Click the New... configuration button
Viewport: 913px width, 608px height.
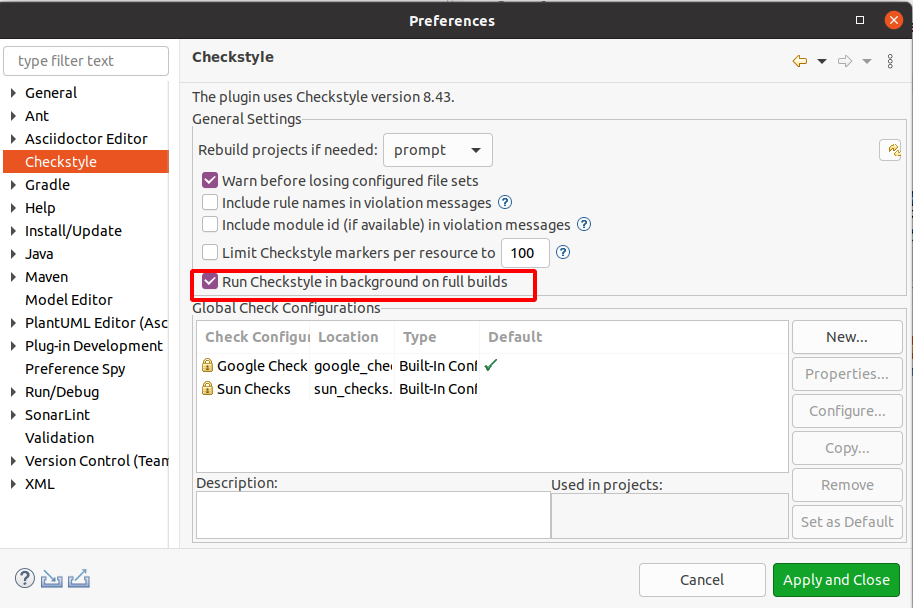847,337
